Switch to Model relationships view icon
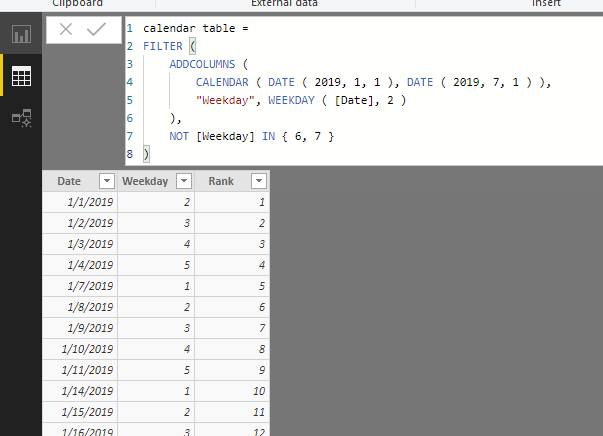 click(x=21, y=118)
